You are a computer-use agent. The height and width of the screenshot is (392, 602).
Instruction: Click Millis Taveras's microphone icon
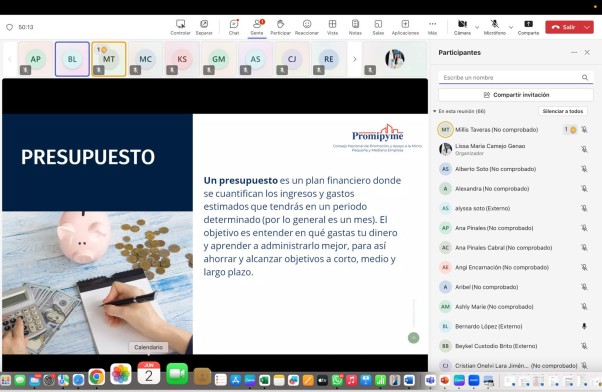pyautogui.click(x=584, y=130)
